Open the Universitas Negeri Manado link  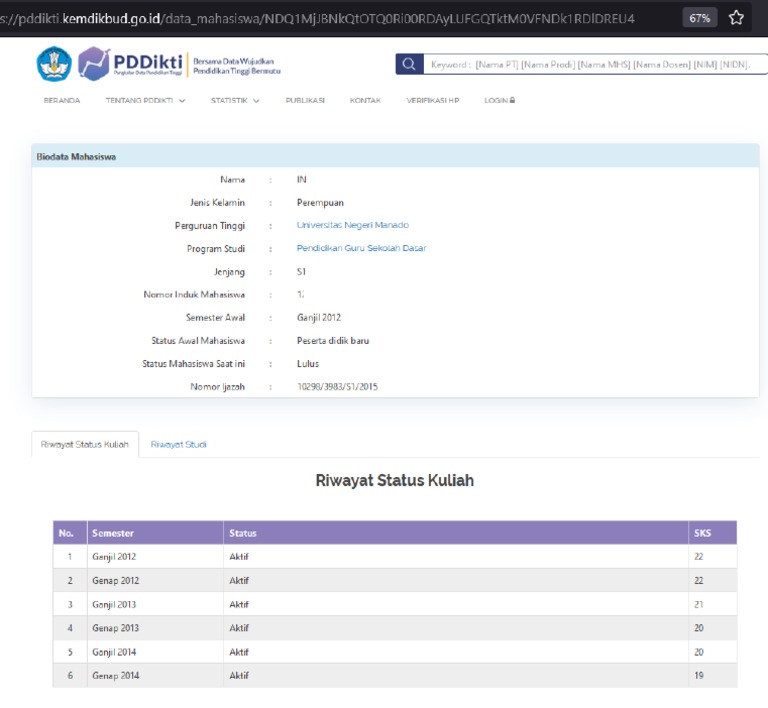pyautogui.click(x=352, y=225)
